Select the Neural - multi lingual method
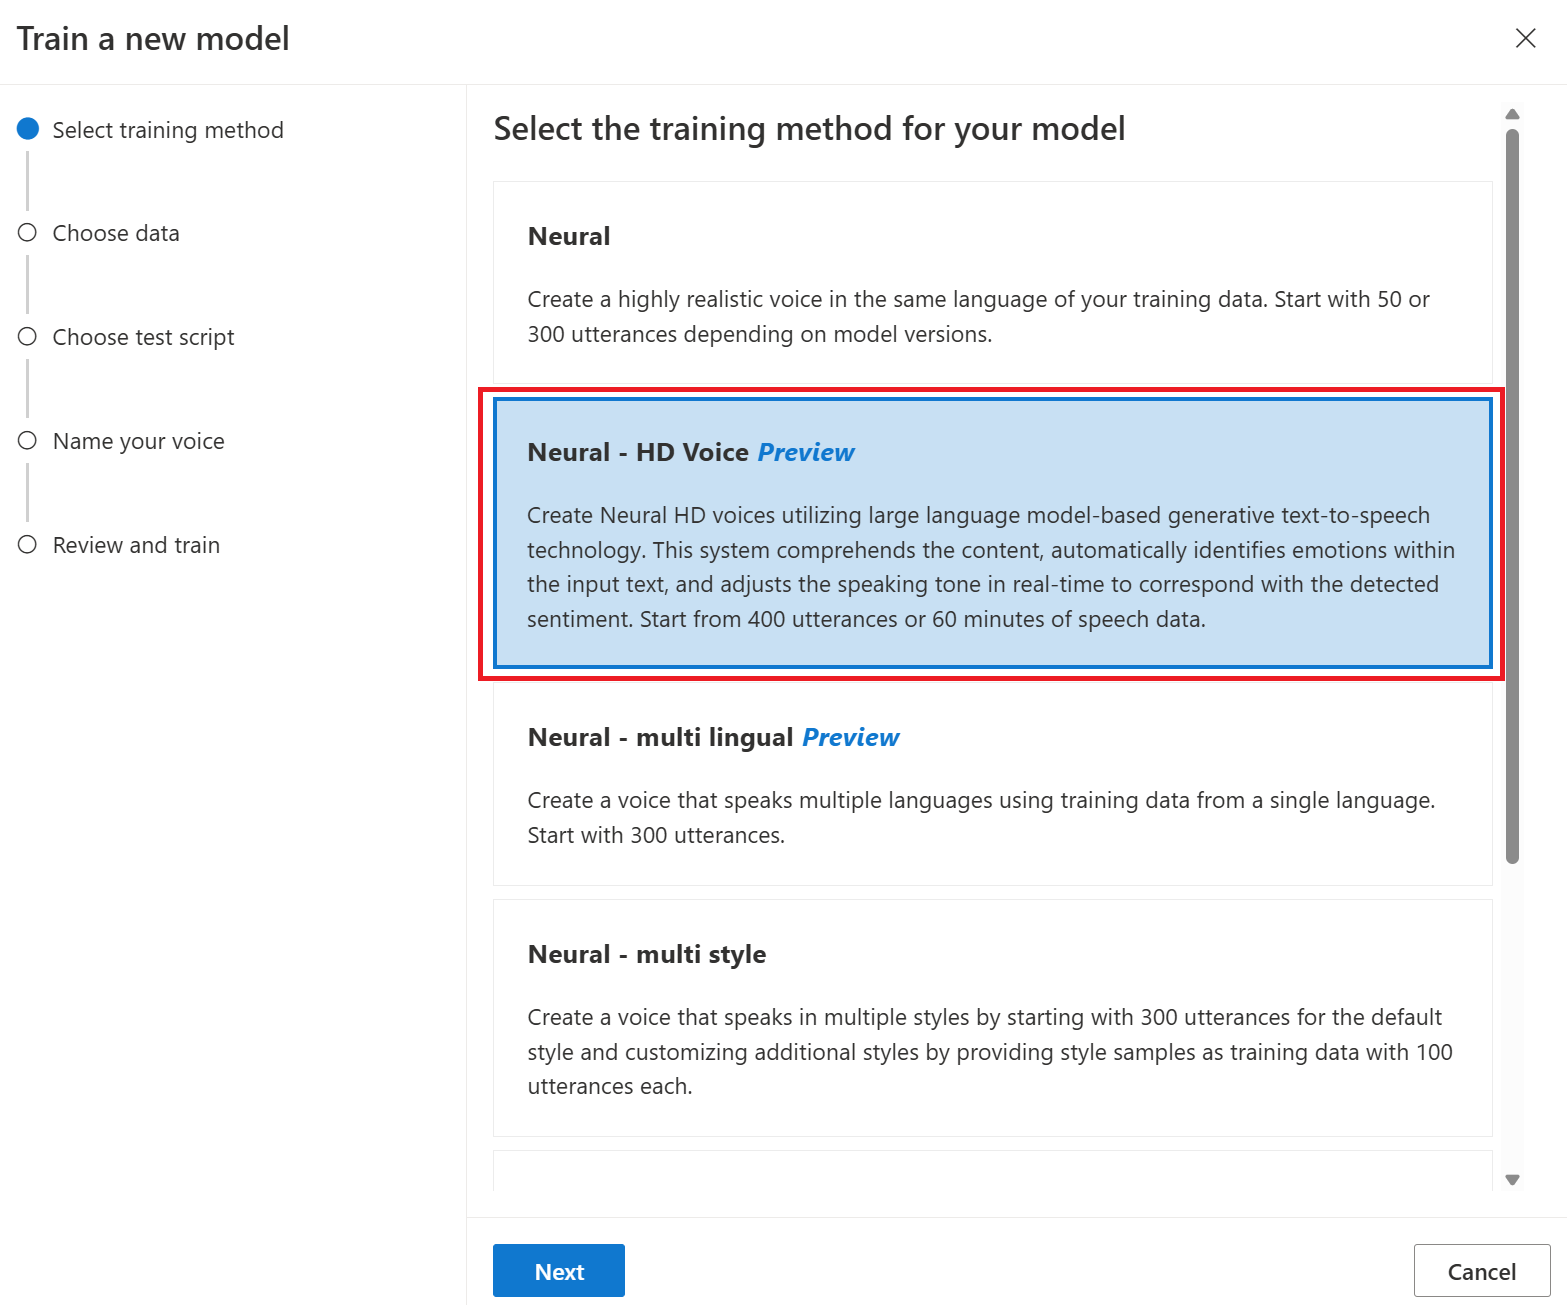This screenshot has width=1567, height=1305. (x=992, y=790)
